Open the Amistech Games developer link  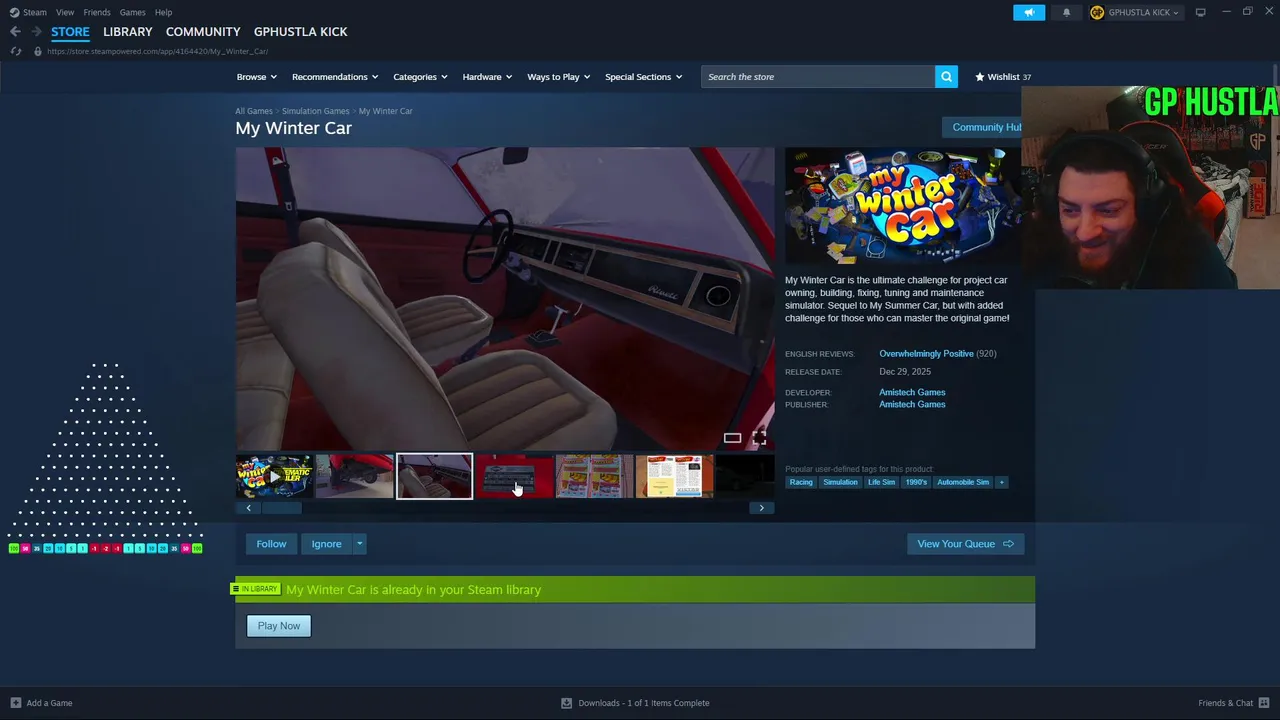[x=912, y=392]
